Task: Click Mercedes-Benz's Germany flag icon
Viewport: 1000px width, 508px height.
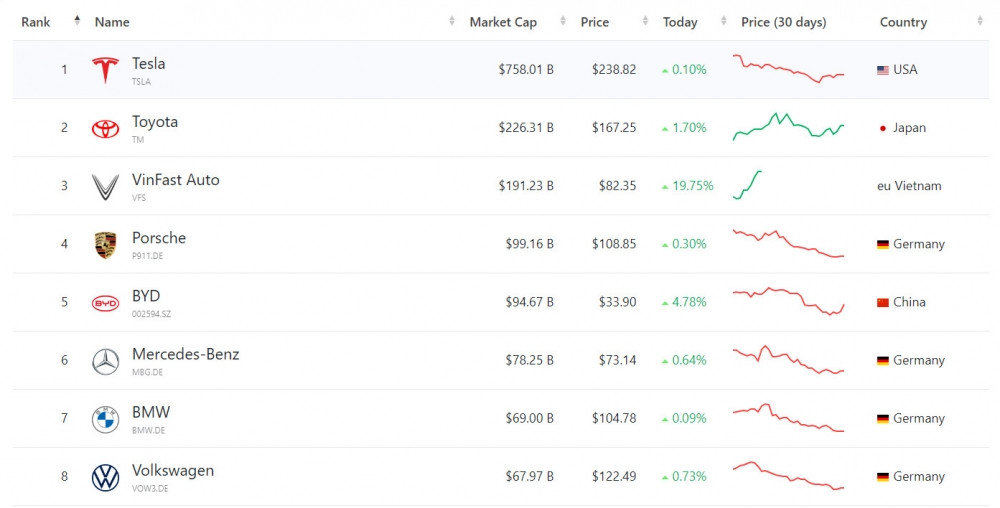Action: 883,361
